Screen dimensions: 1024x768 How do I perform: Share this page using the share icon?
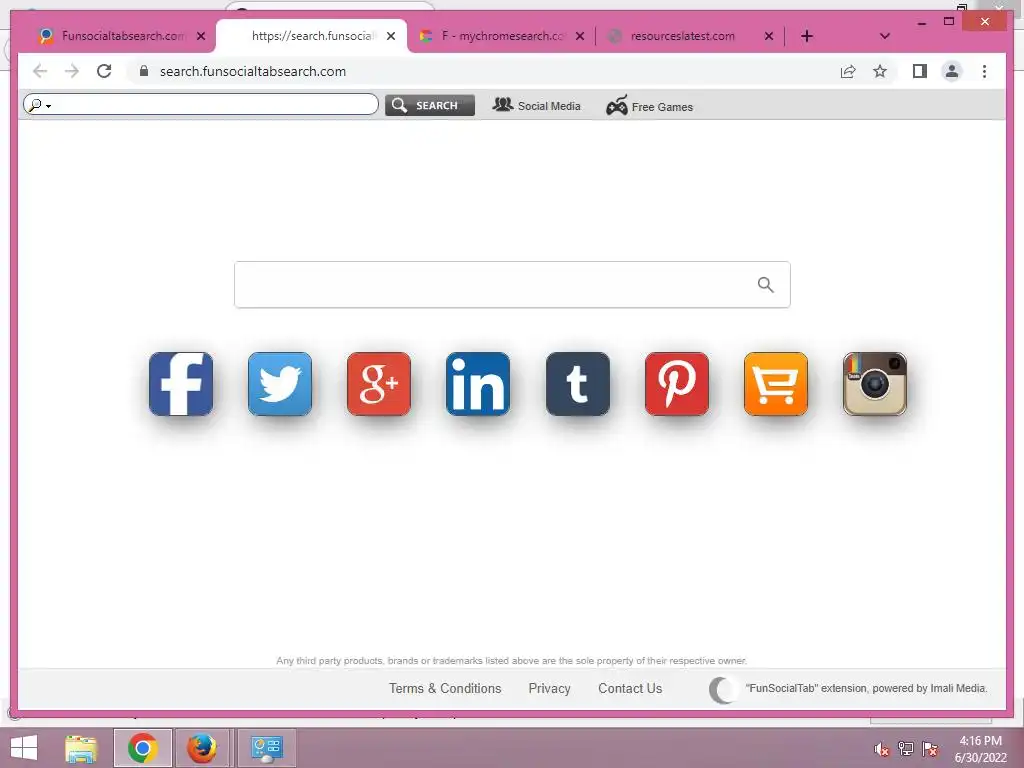click(x=848, y=71)
